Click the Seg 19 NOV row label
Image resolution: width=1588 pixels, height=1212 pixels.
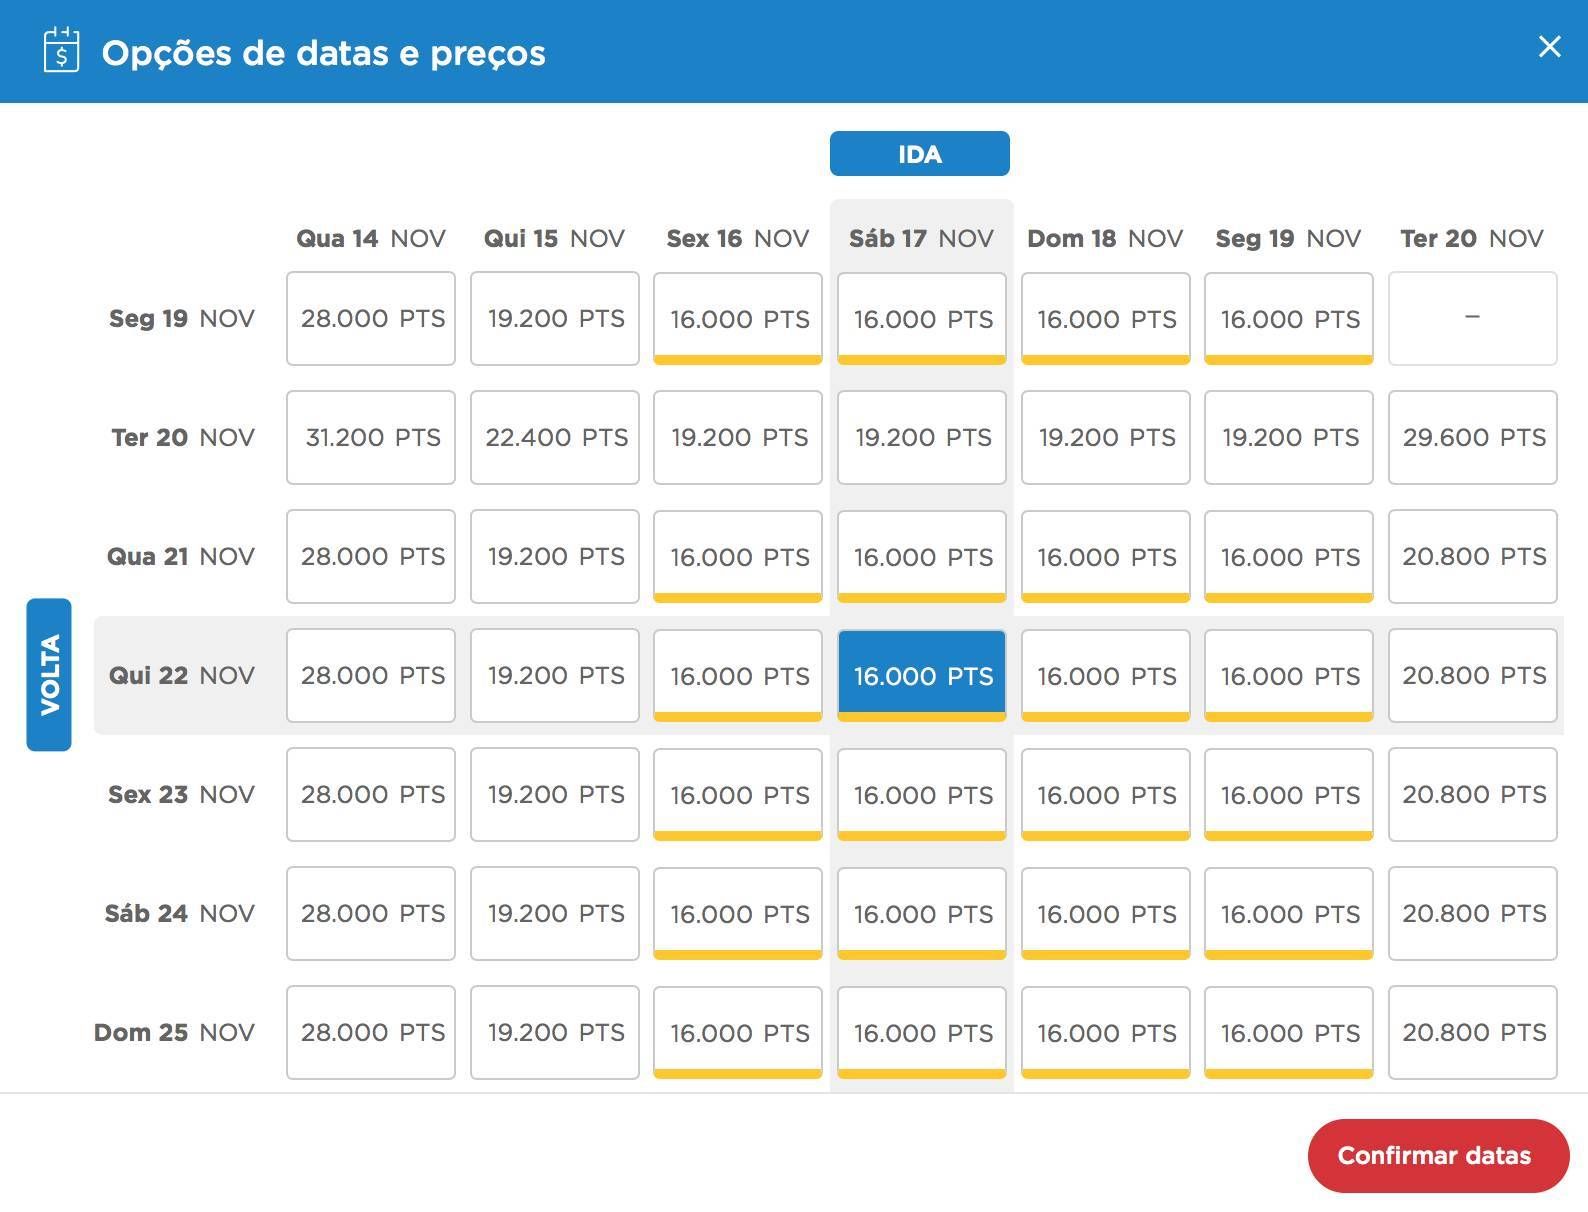182,318
